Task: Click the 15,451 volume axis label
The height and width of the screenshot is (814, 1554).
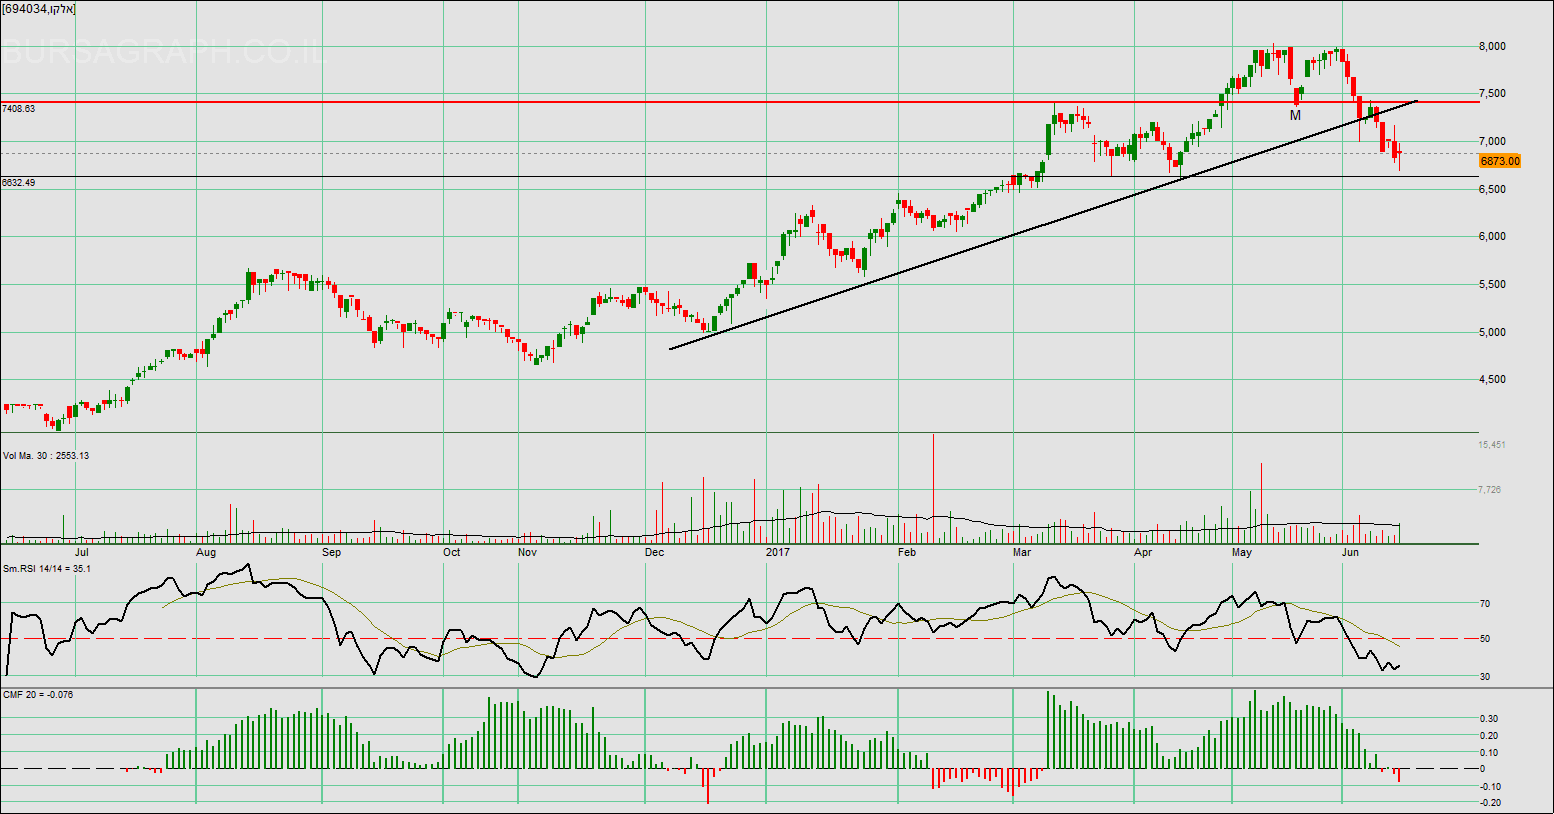Action: tap(1492, 445)
